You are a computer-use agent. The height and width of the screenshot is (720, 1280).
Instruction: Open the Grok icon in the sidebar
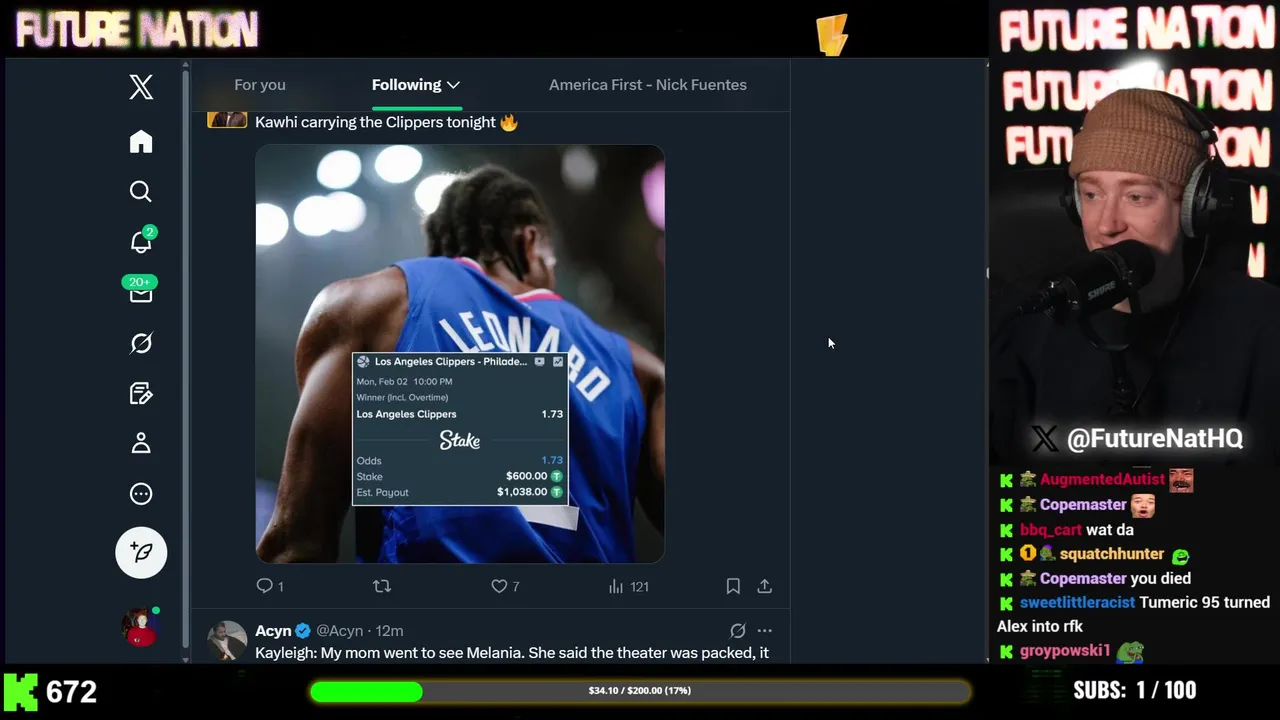141,343
